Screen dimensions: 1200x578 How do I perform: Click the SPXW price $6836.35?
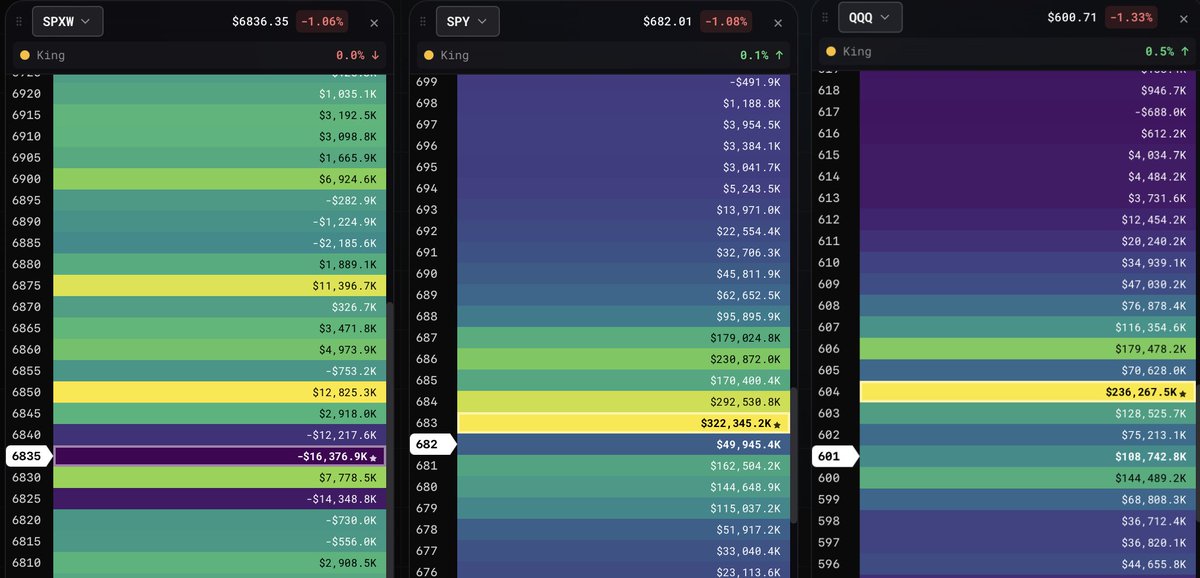tap(260, 21)
